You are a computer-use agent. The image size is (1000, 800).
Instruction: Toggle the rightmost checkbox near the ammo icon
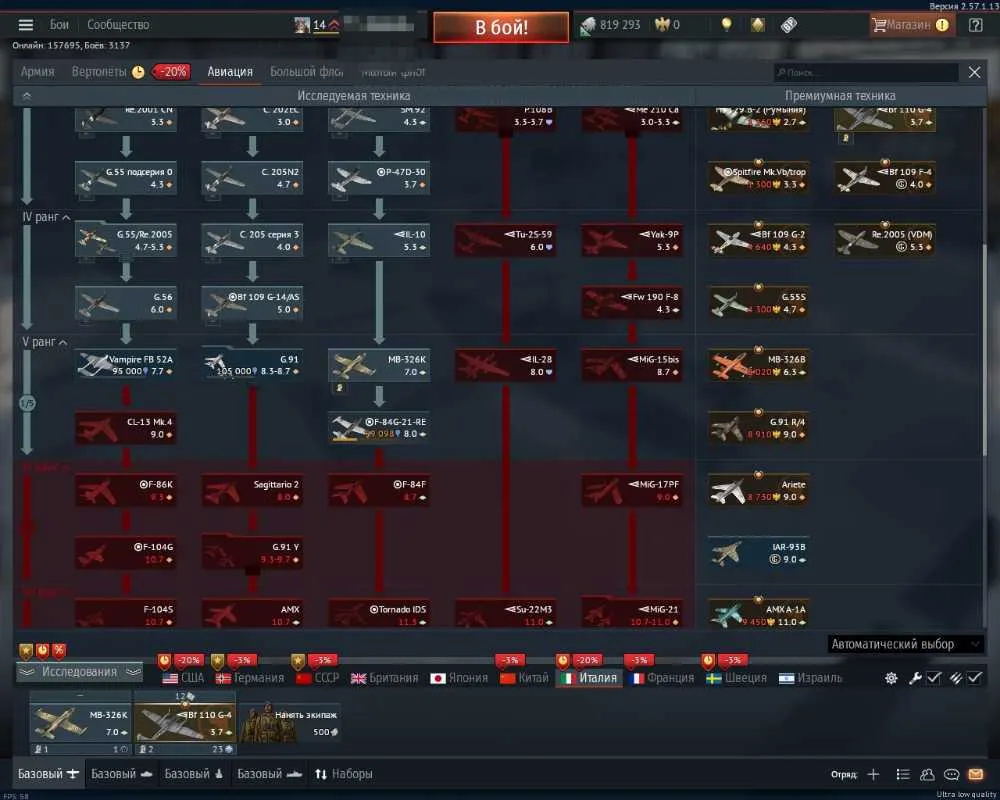pyautogui.click(x=974, y=678)
